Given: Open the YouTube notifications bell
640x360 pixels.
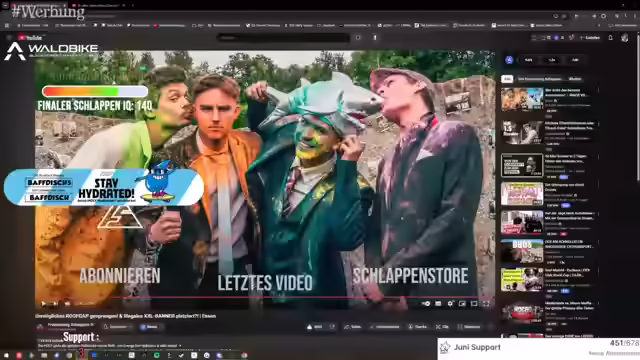Looking at the screenshot, I should [x=611, y=38].
